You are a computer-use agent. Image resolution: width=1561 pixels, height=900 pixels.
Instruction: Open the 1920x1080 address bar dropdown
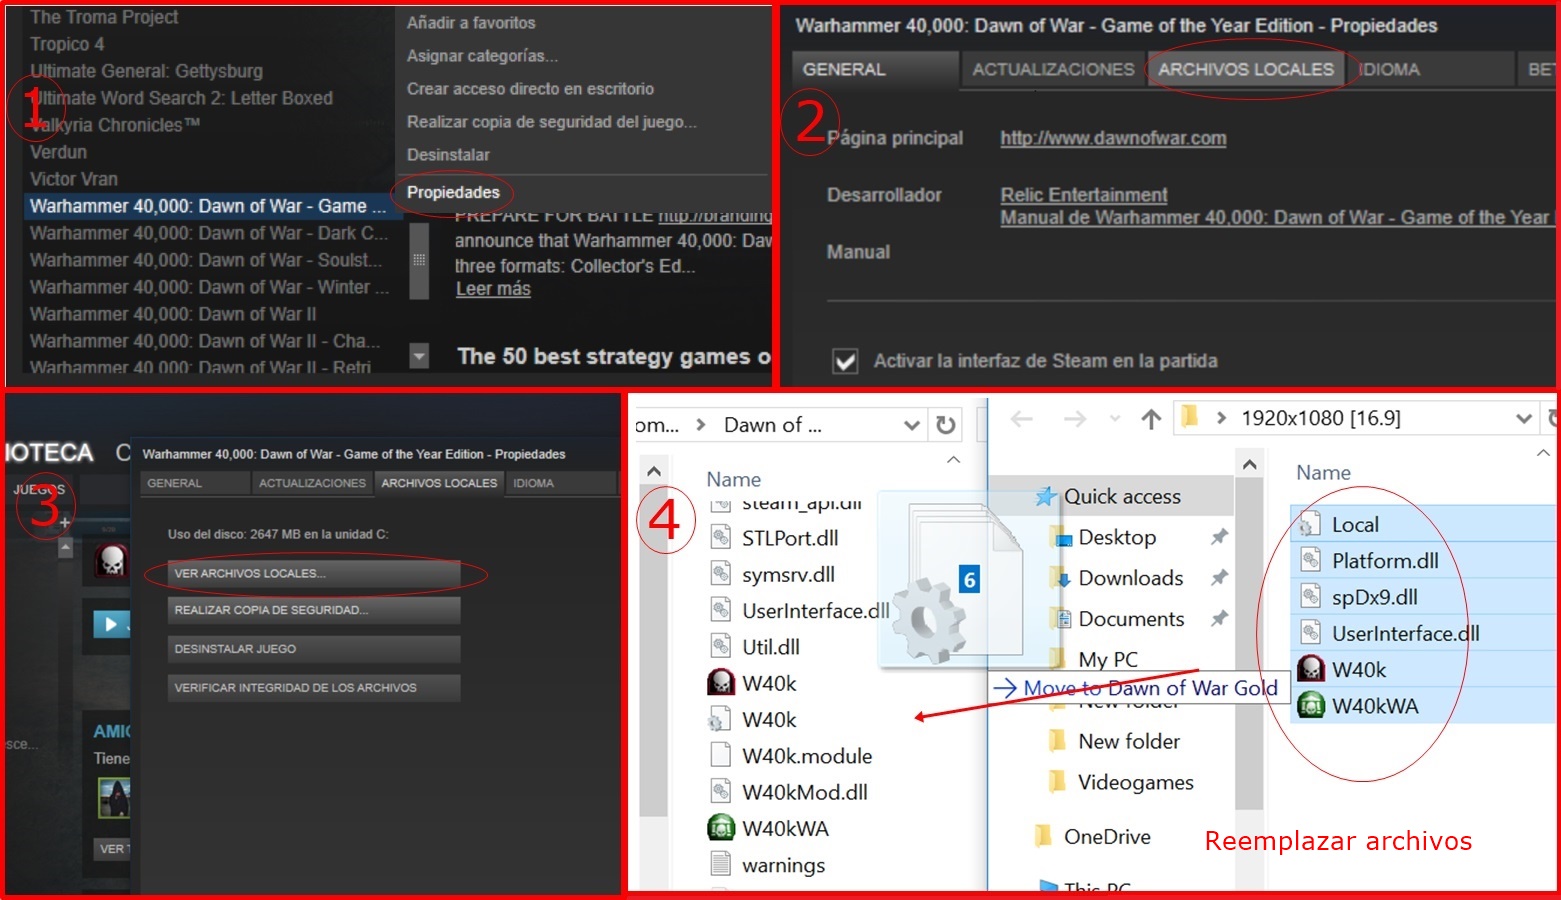1524,419
